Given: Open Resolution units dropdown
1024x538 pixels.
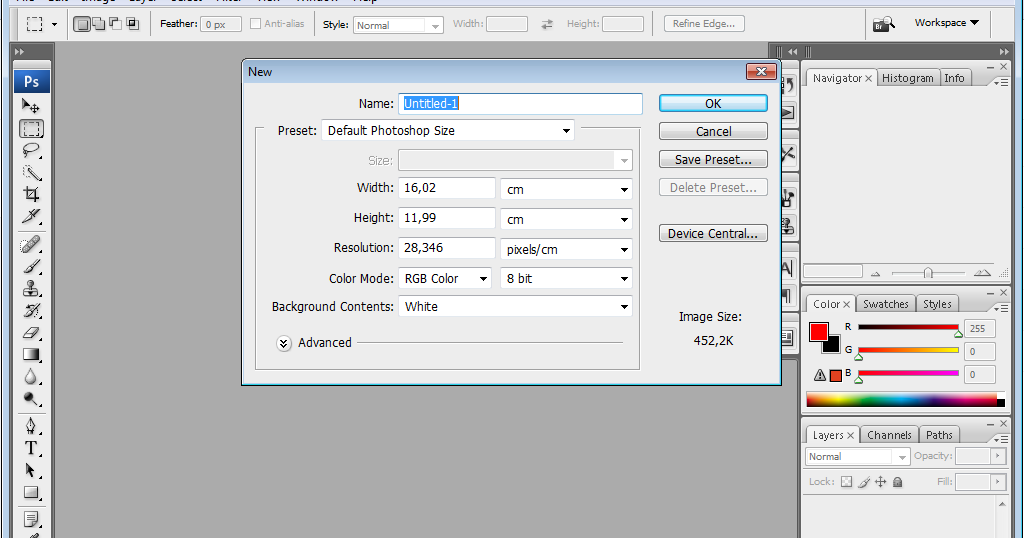Looking at the screenshot, I should (x=566, y=249).
